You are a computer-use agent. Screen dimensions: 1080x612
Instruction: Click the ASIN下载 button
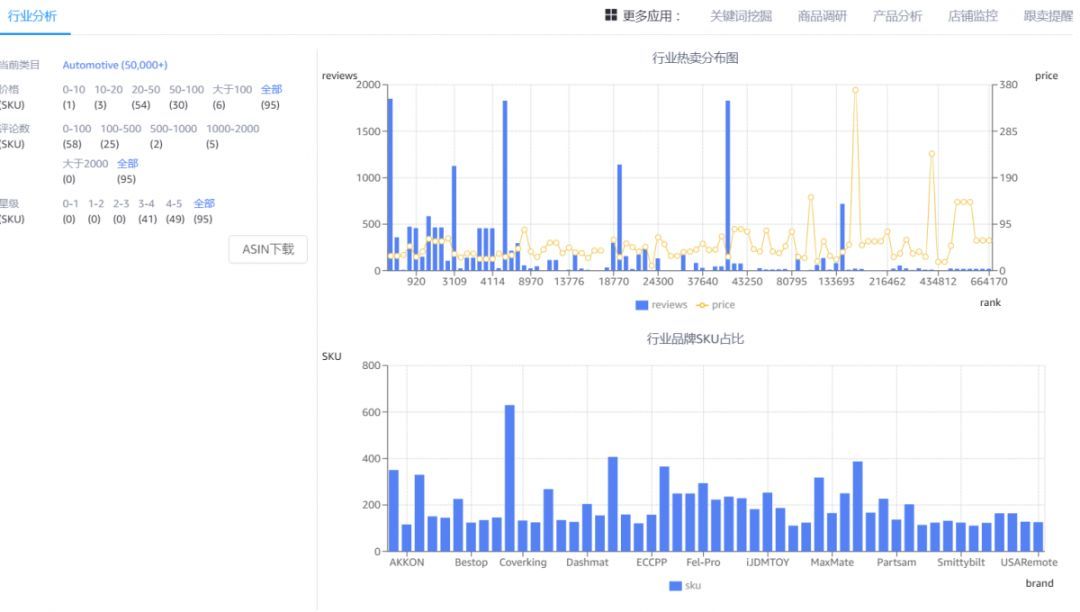click(x=268, y=249)
